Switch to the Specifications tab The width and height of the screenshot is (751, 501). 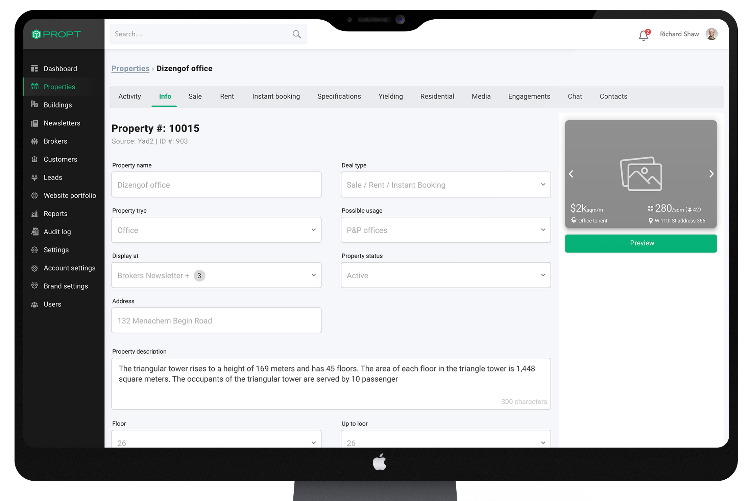point(339,96)
